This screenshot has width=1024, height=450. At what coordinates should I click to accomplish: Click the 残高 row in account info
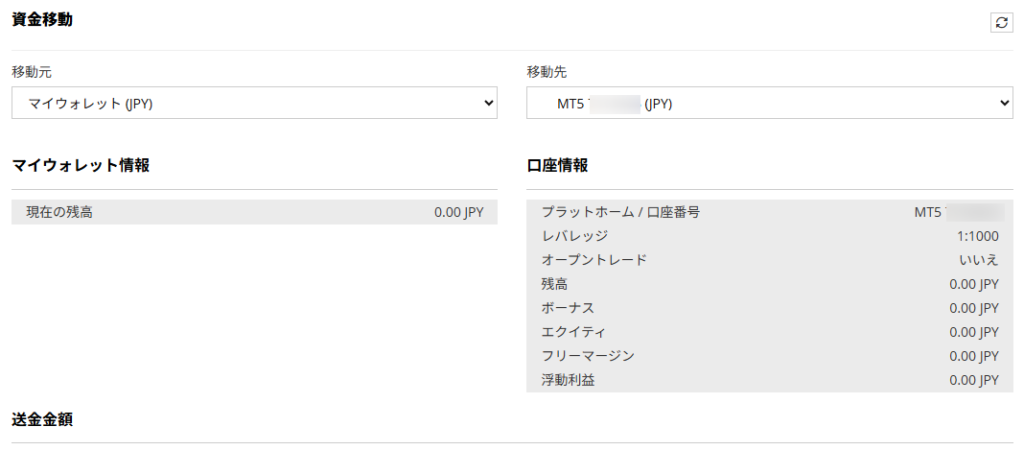pos(769,284)
